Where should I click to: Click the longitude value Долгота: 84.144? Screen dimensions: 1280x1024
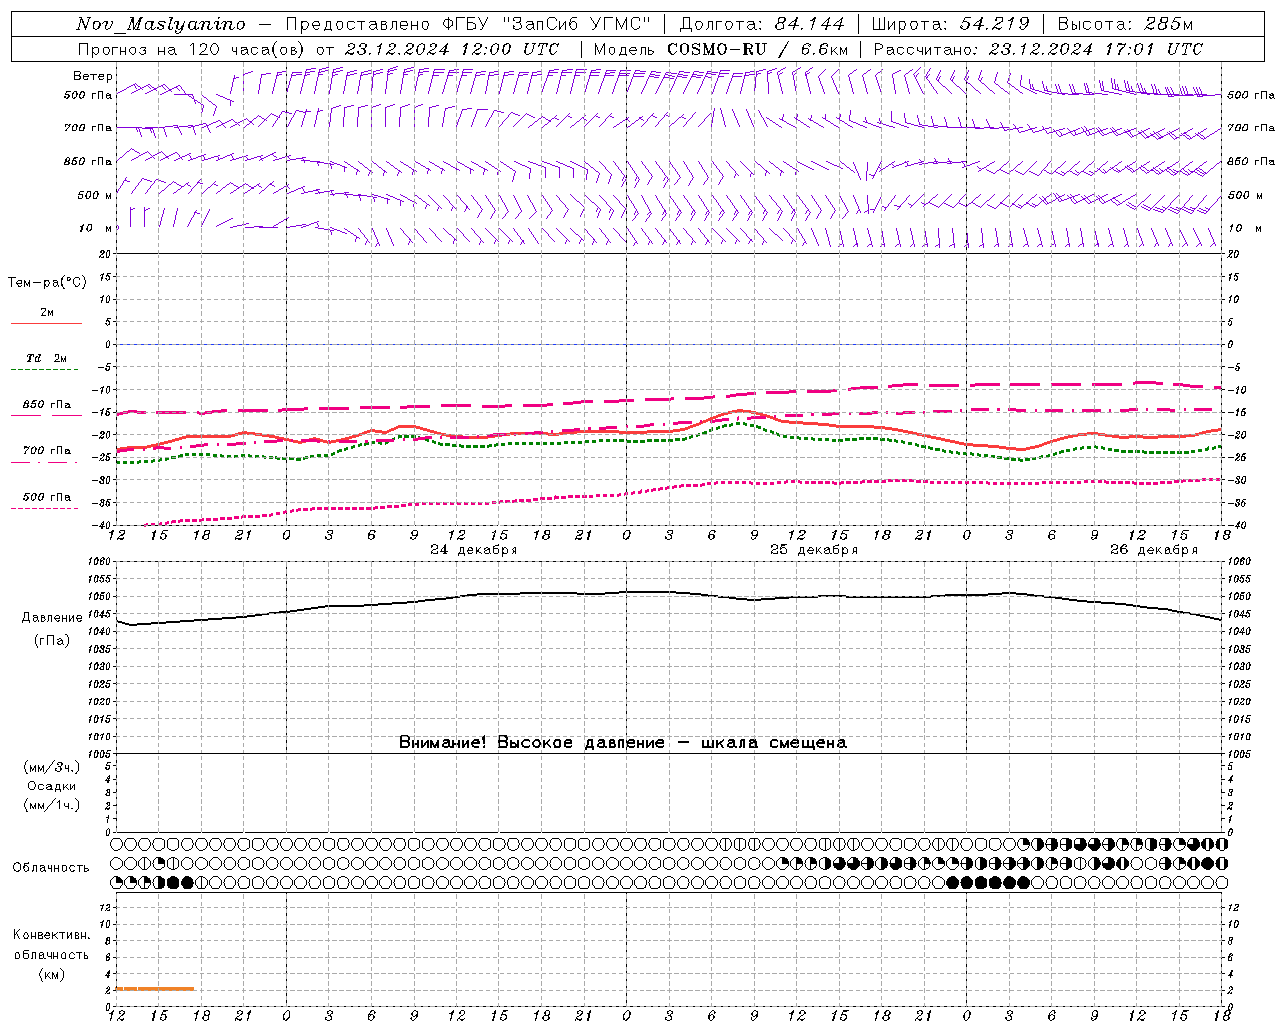[762, 24]
